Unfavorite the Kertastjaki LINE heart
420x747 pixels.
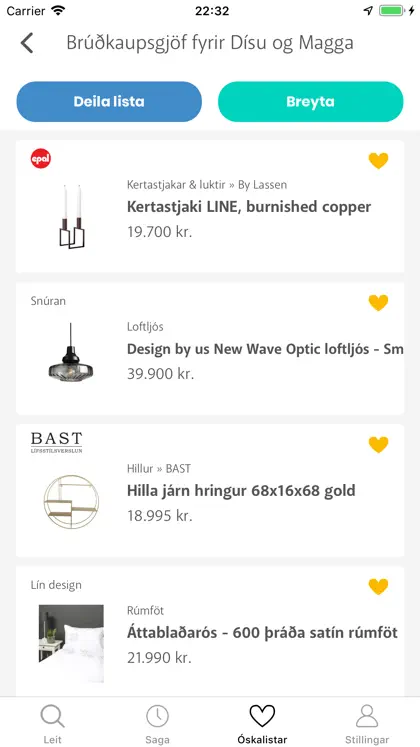point(379,161)
